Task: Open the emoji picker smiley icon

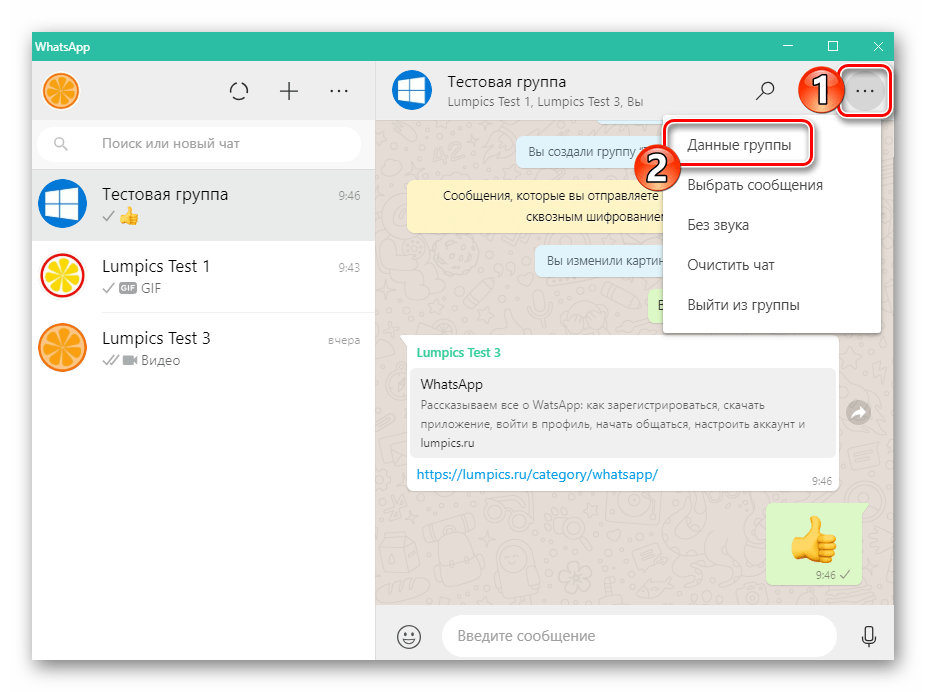Action: click(x=408, y=636)
